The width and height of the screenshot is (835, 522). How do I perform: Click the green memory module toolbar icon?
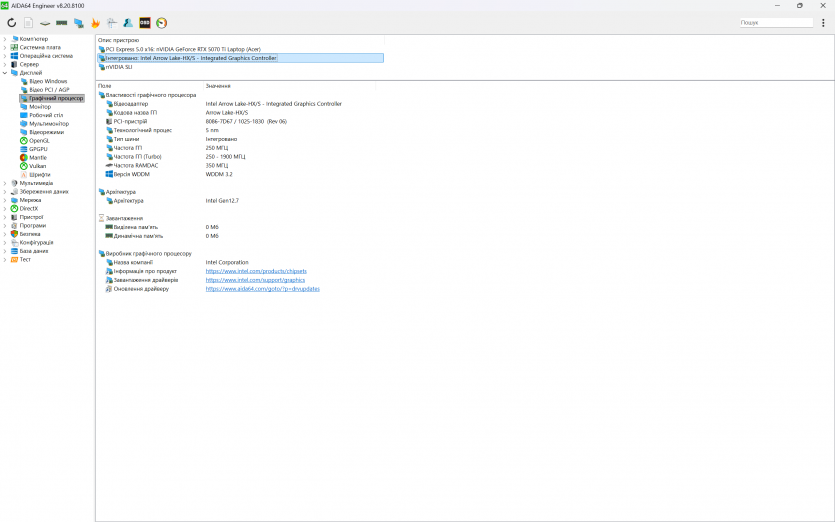tap(61, 22)
